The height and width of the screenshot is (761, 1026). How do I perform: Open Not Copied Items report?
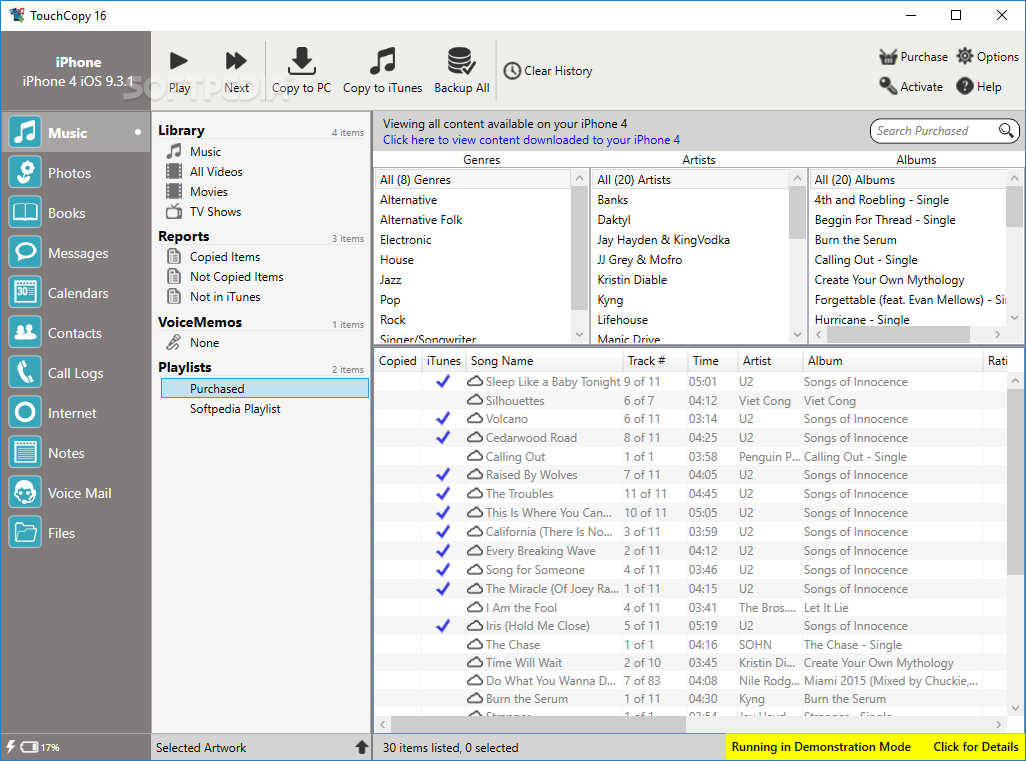tap(236, 277)
